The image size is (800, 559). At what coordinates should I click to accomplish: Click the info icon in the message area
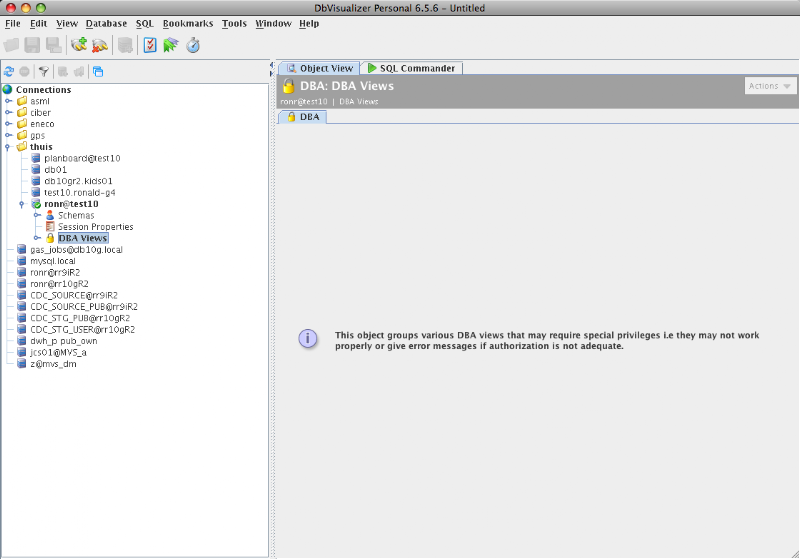pyautogui.click(x=308, y=339)
